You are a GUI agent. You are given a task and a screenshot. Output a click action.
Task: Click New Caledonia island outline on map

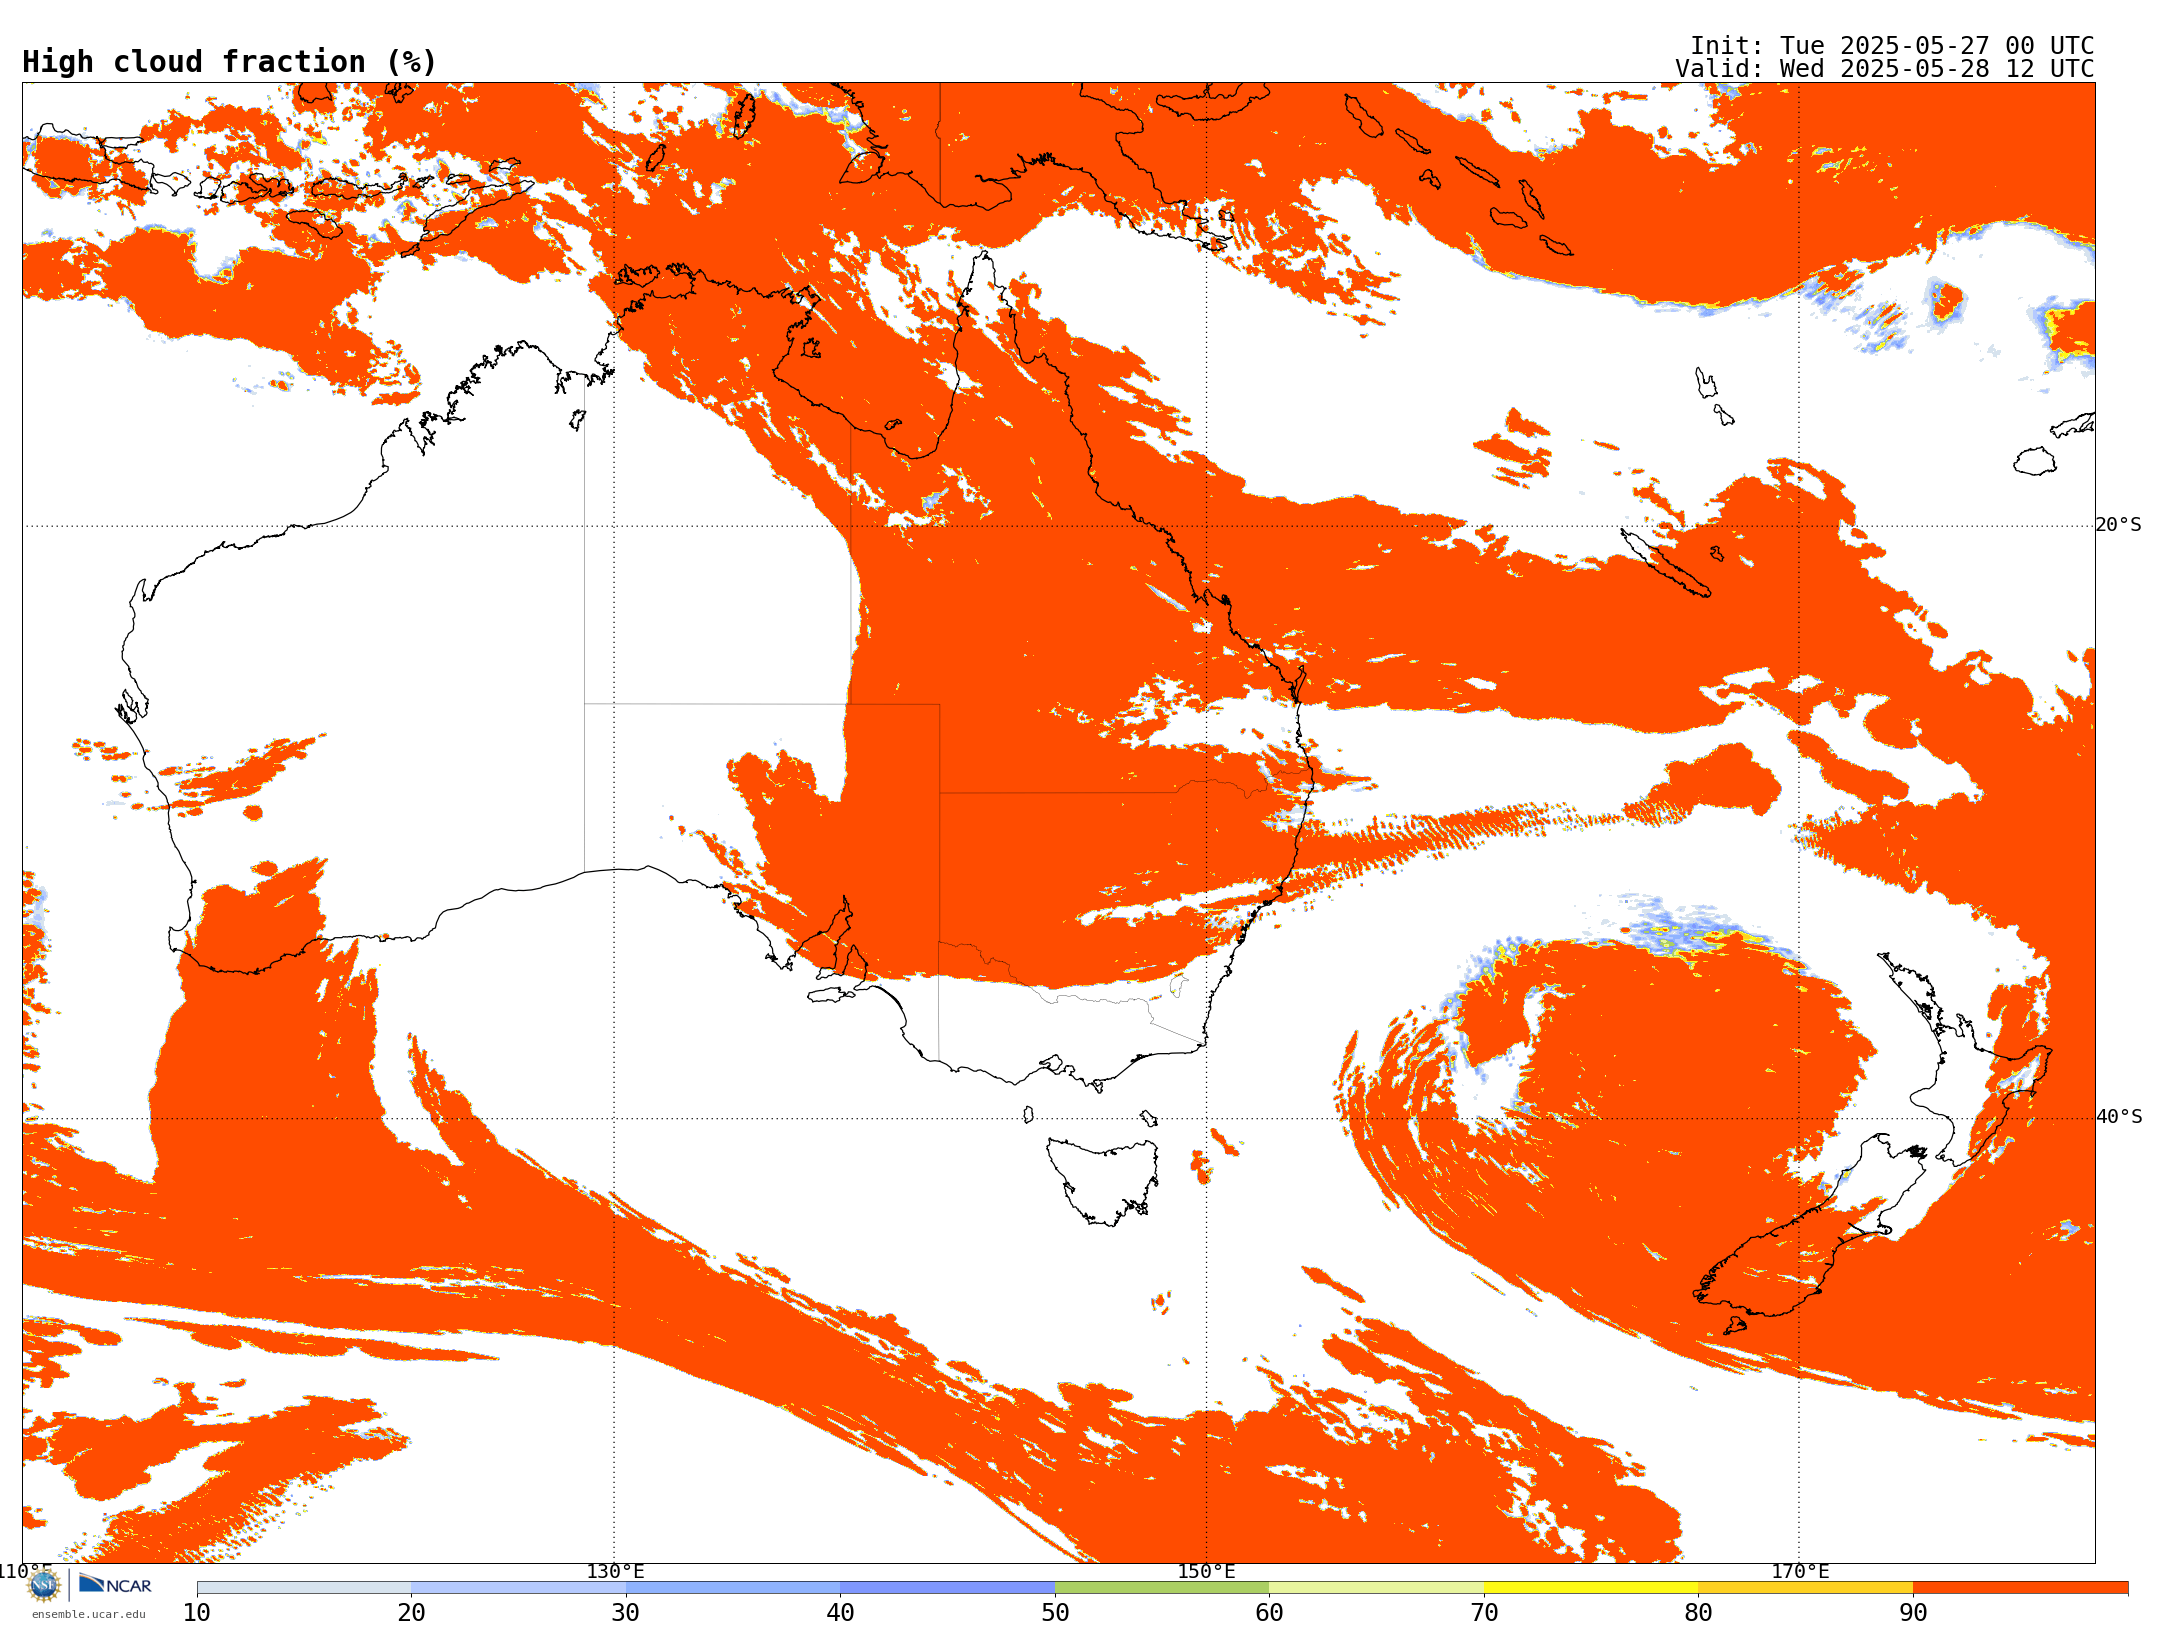(1665, 563)
